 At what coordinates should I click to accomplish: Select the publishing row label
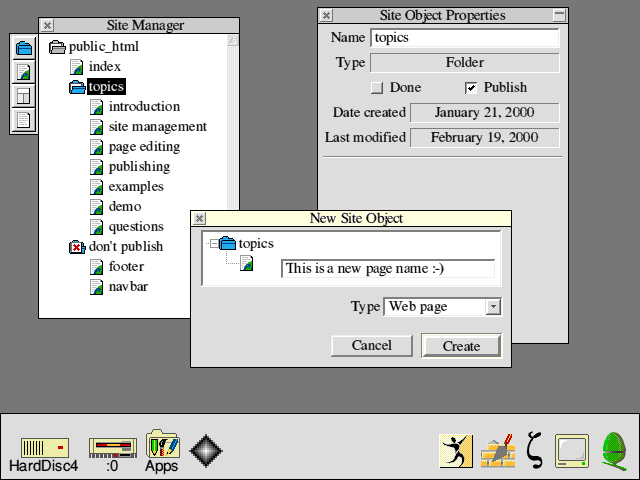pos(140,167)
